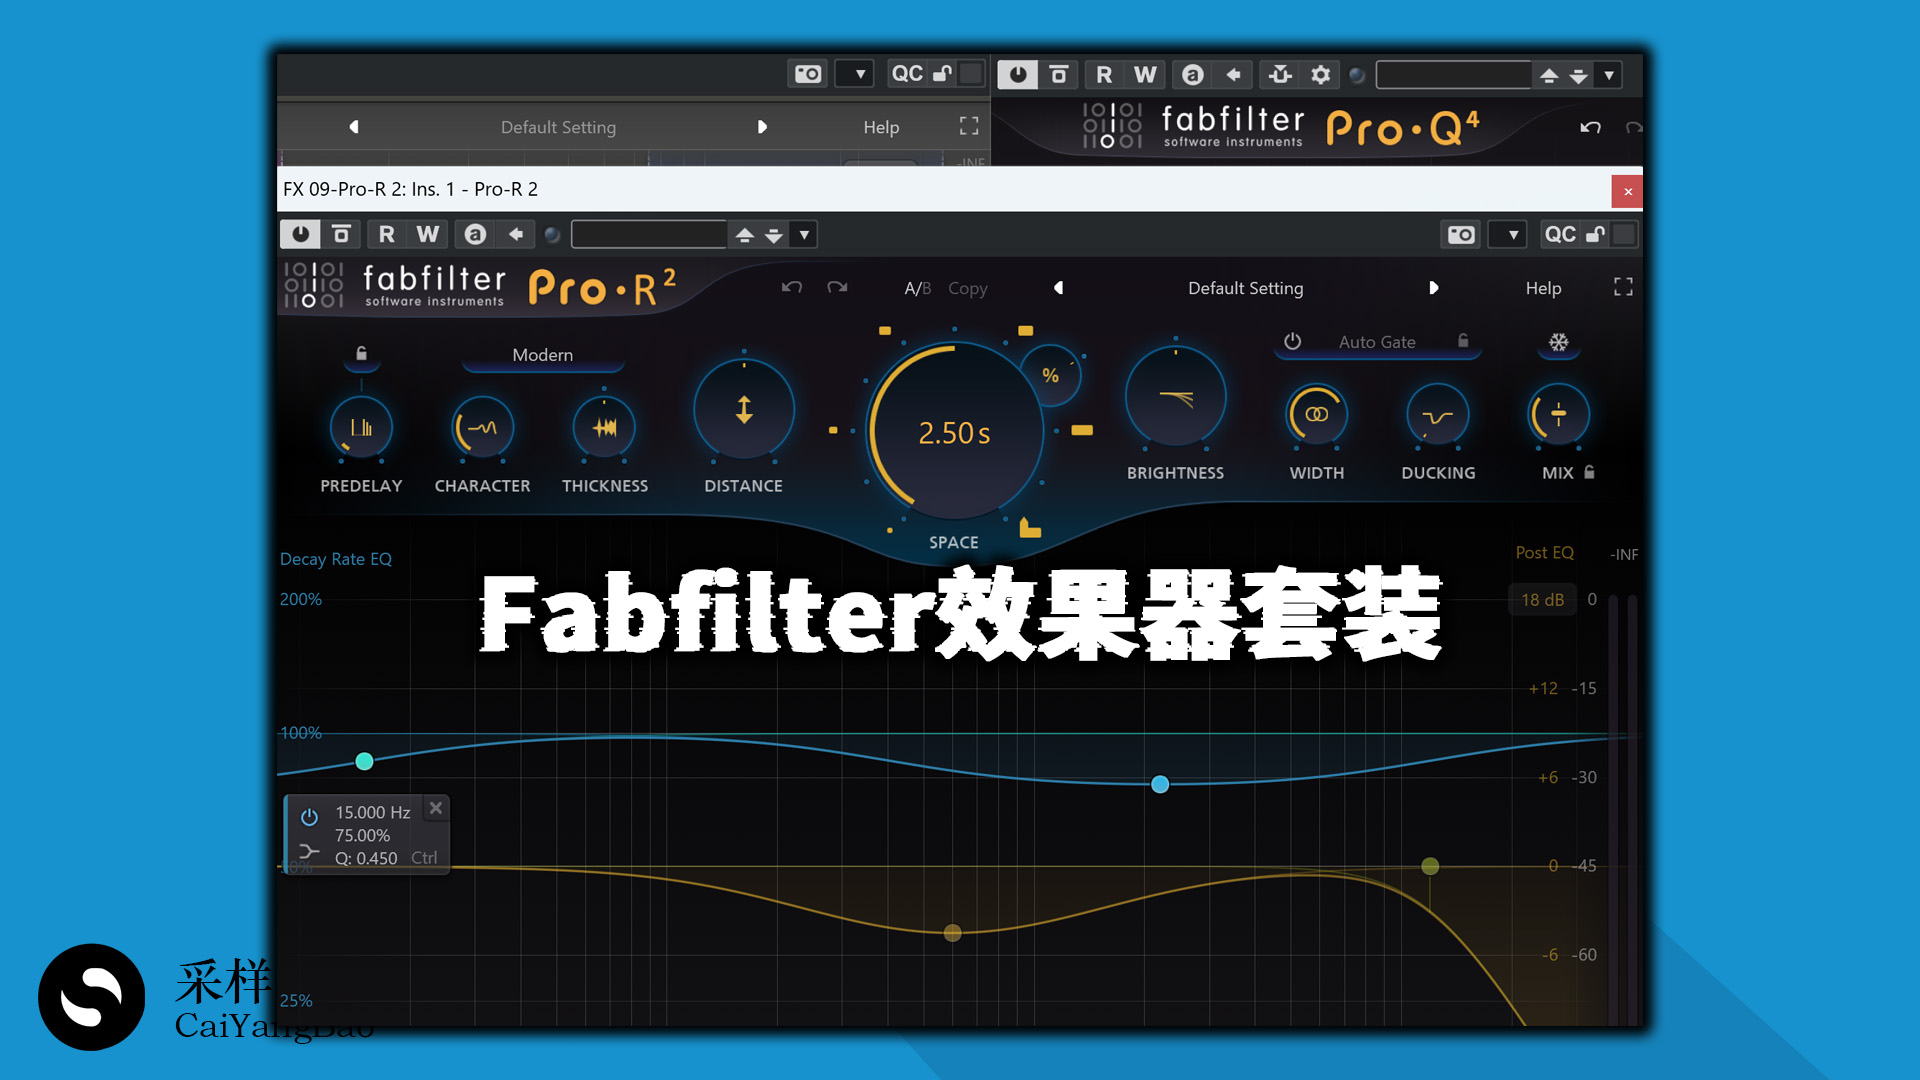Select previous host preset with up arrow in Pro-R 2
Screen dimensions: 1920x1080
pos(744,234)
